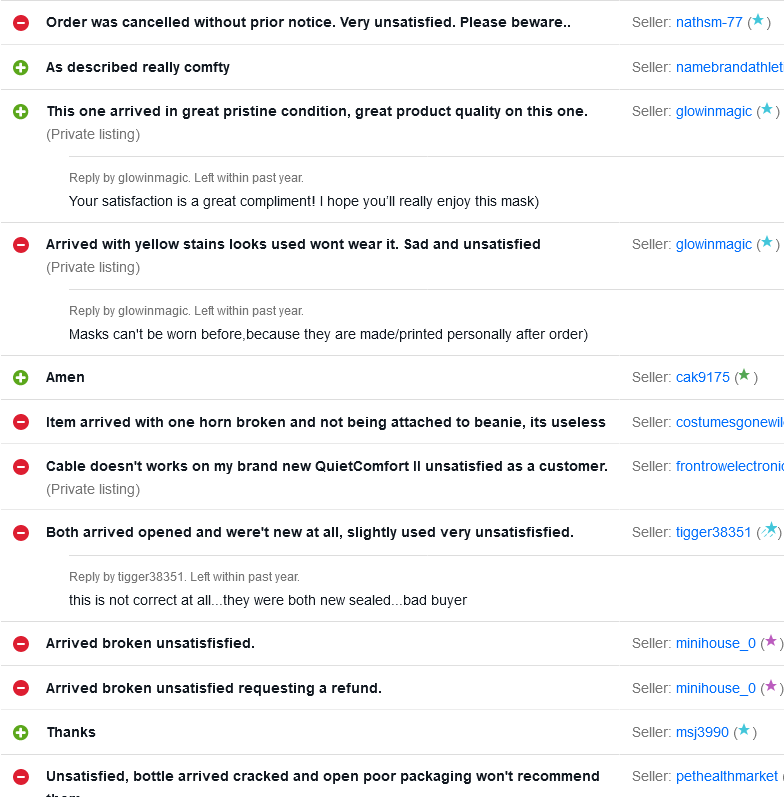Click the red icon beside the QuietComfort cable feedback
Viewport: 784px width, 797px height.
tap(21, 466)
